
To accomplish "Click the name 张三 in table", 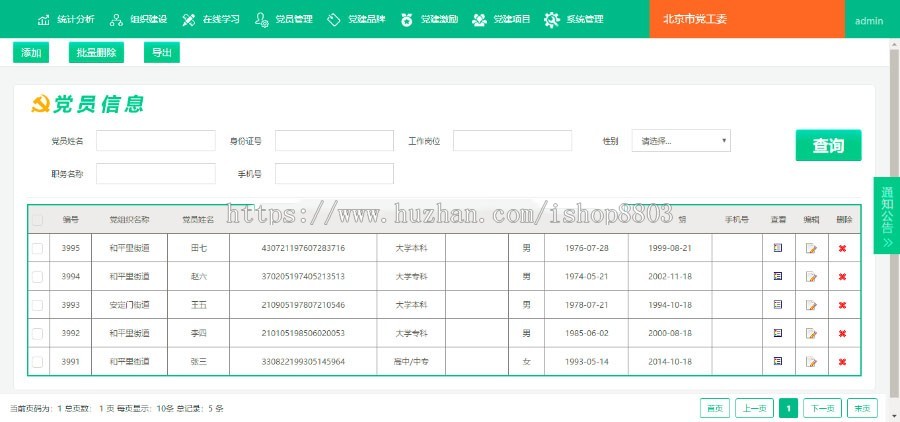I will click(199, 362).
